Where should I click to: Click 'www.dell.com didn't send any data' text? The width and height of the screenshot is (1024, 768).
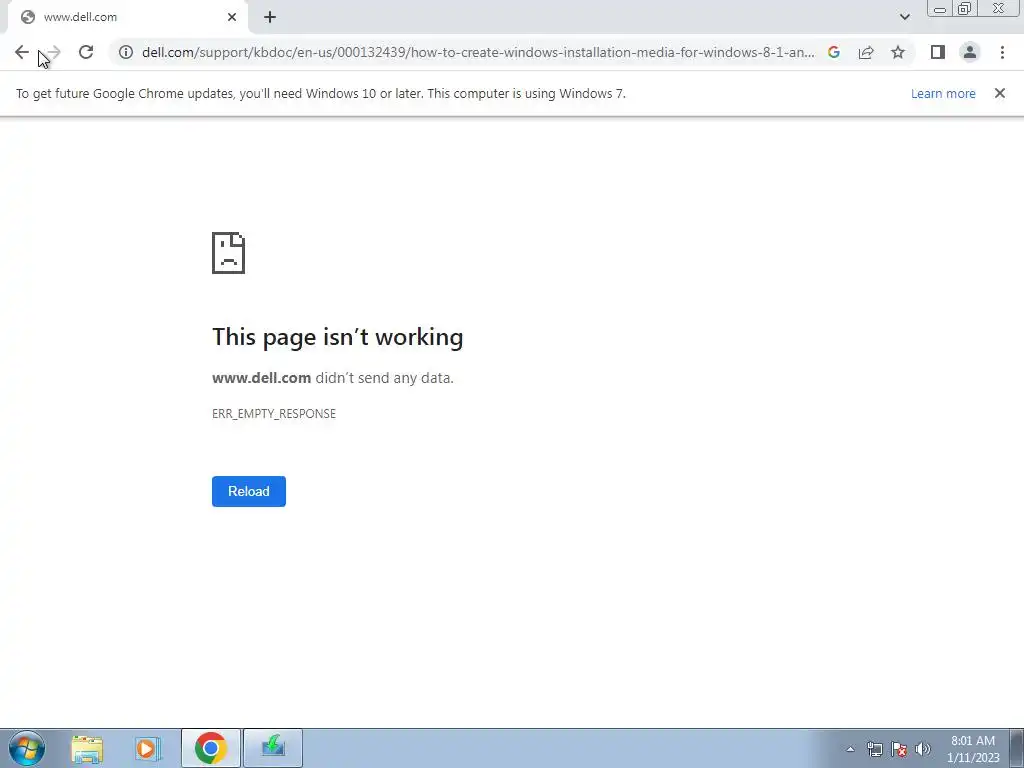pos(332,378)
